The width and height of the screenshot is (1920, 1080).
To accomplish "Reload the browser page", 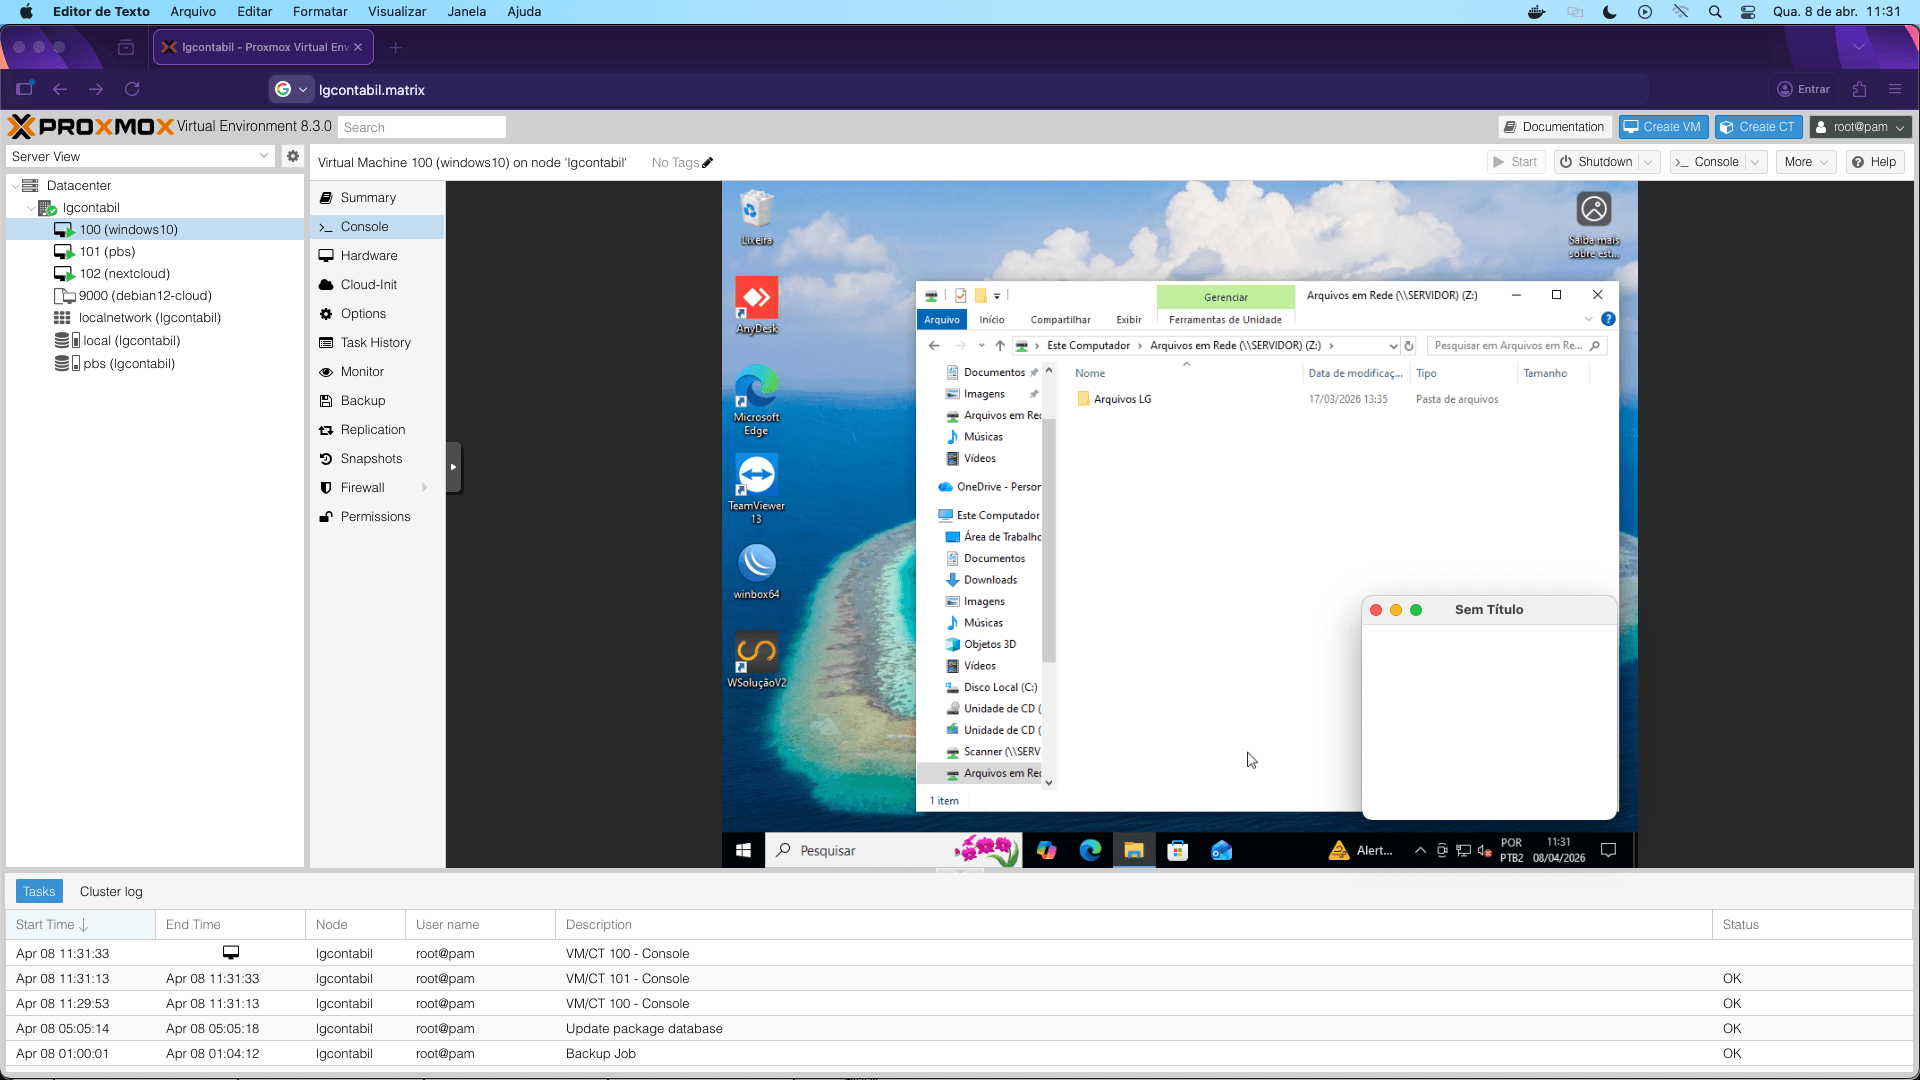I will tap(132, 89).
